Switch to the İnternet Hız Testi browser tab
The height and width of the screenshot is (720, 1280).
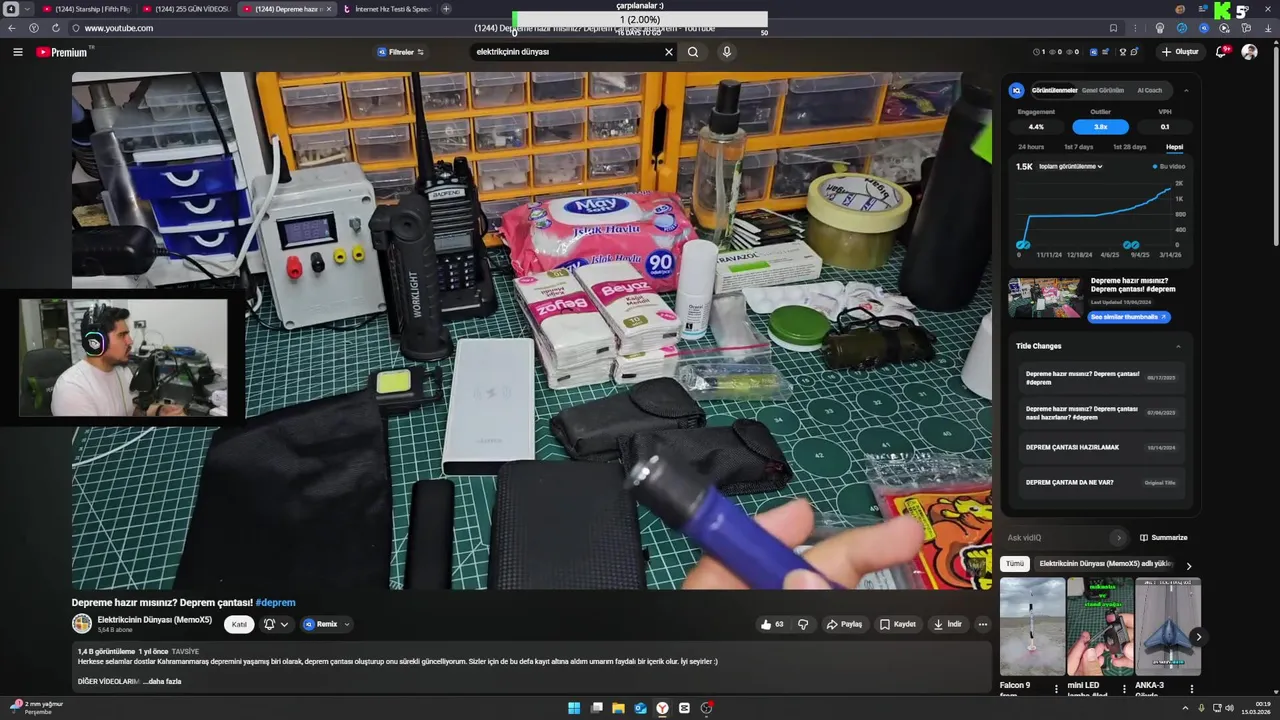coord(386,9)
